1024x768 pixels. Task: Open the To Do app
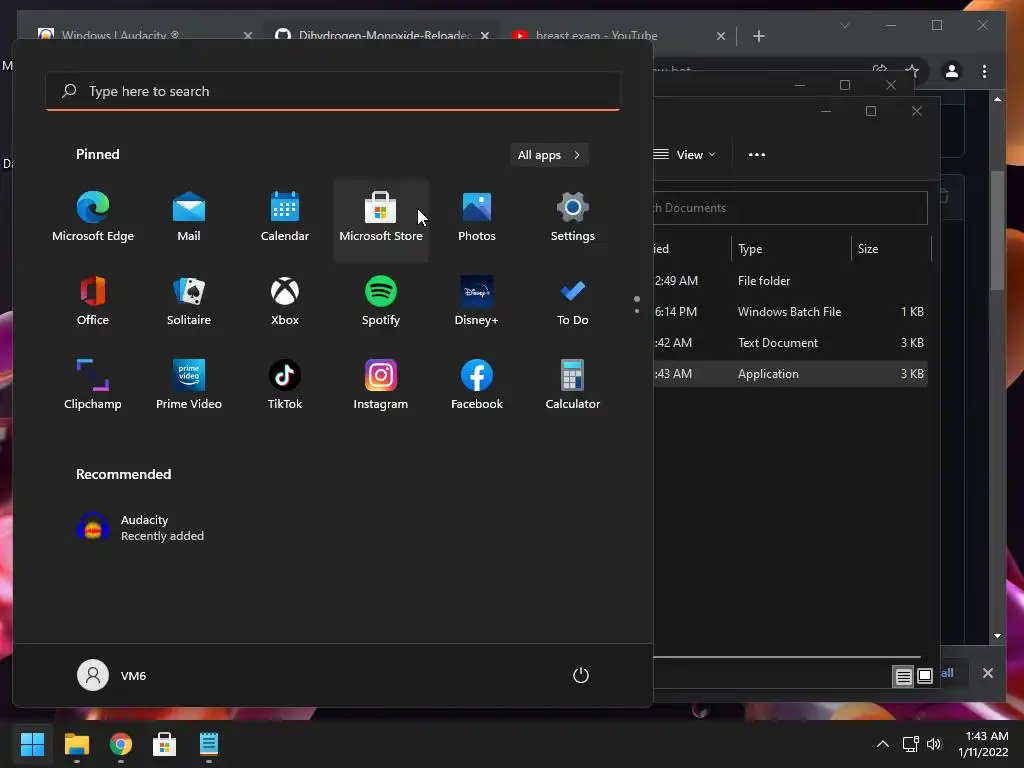tap(573, 302)
